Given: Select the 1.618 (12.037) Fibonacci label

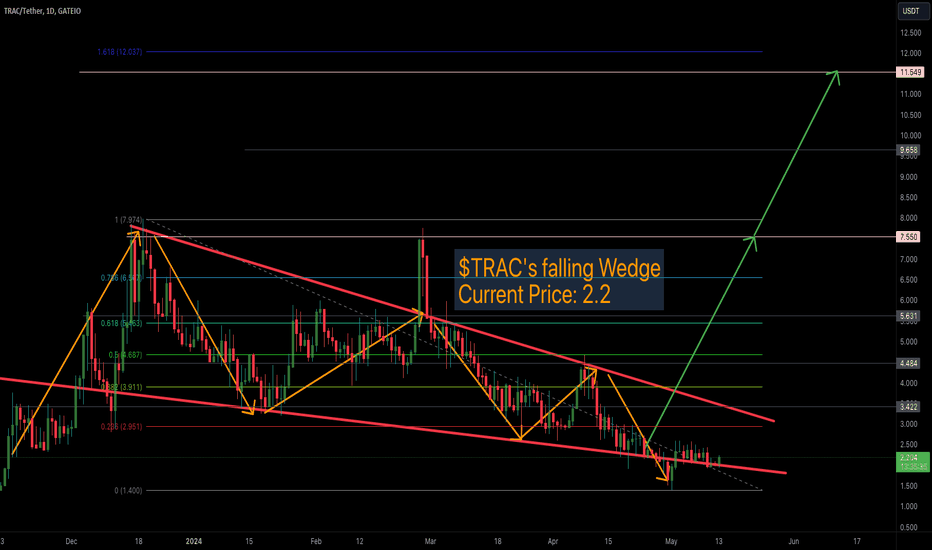Looking at the screenshot, I should point(119,52).
